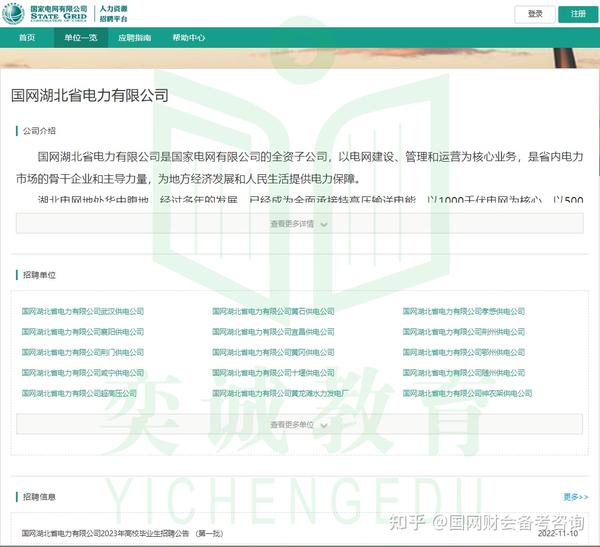Open the 孝感供电公司 link
Image resolution: width=600 pixels, height=547 pixels.
463,311
